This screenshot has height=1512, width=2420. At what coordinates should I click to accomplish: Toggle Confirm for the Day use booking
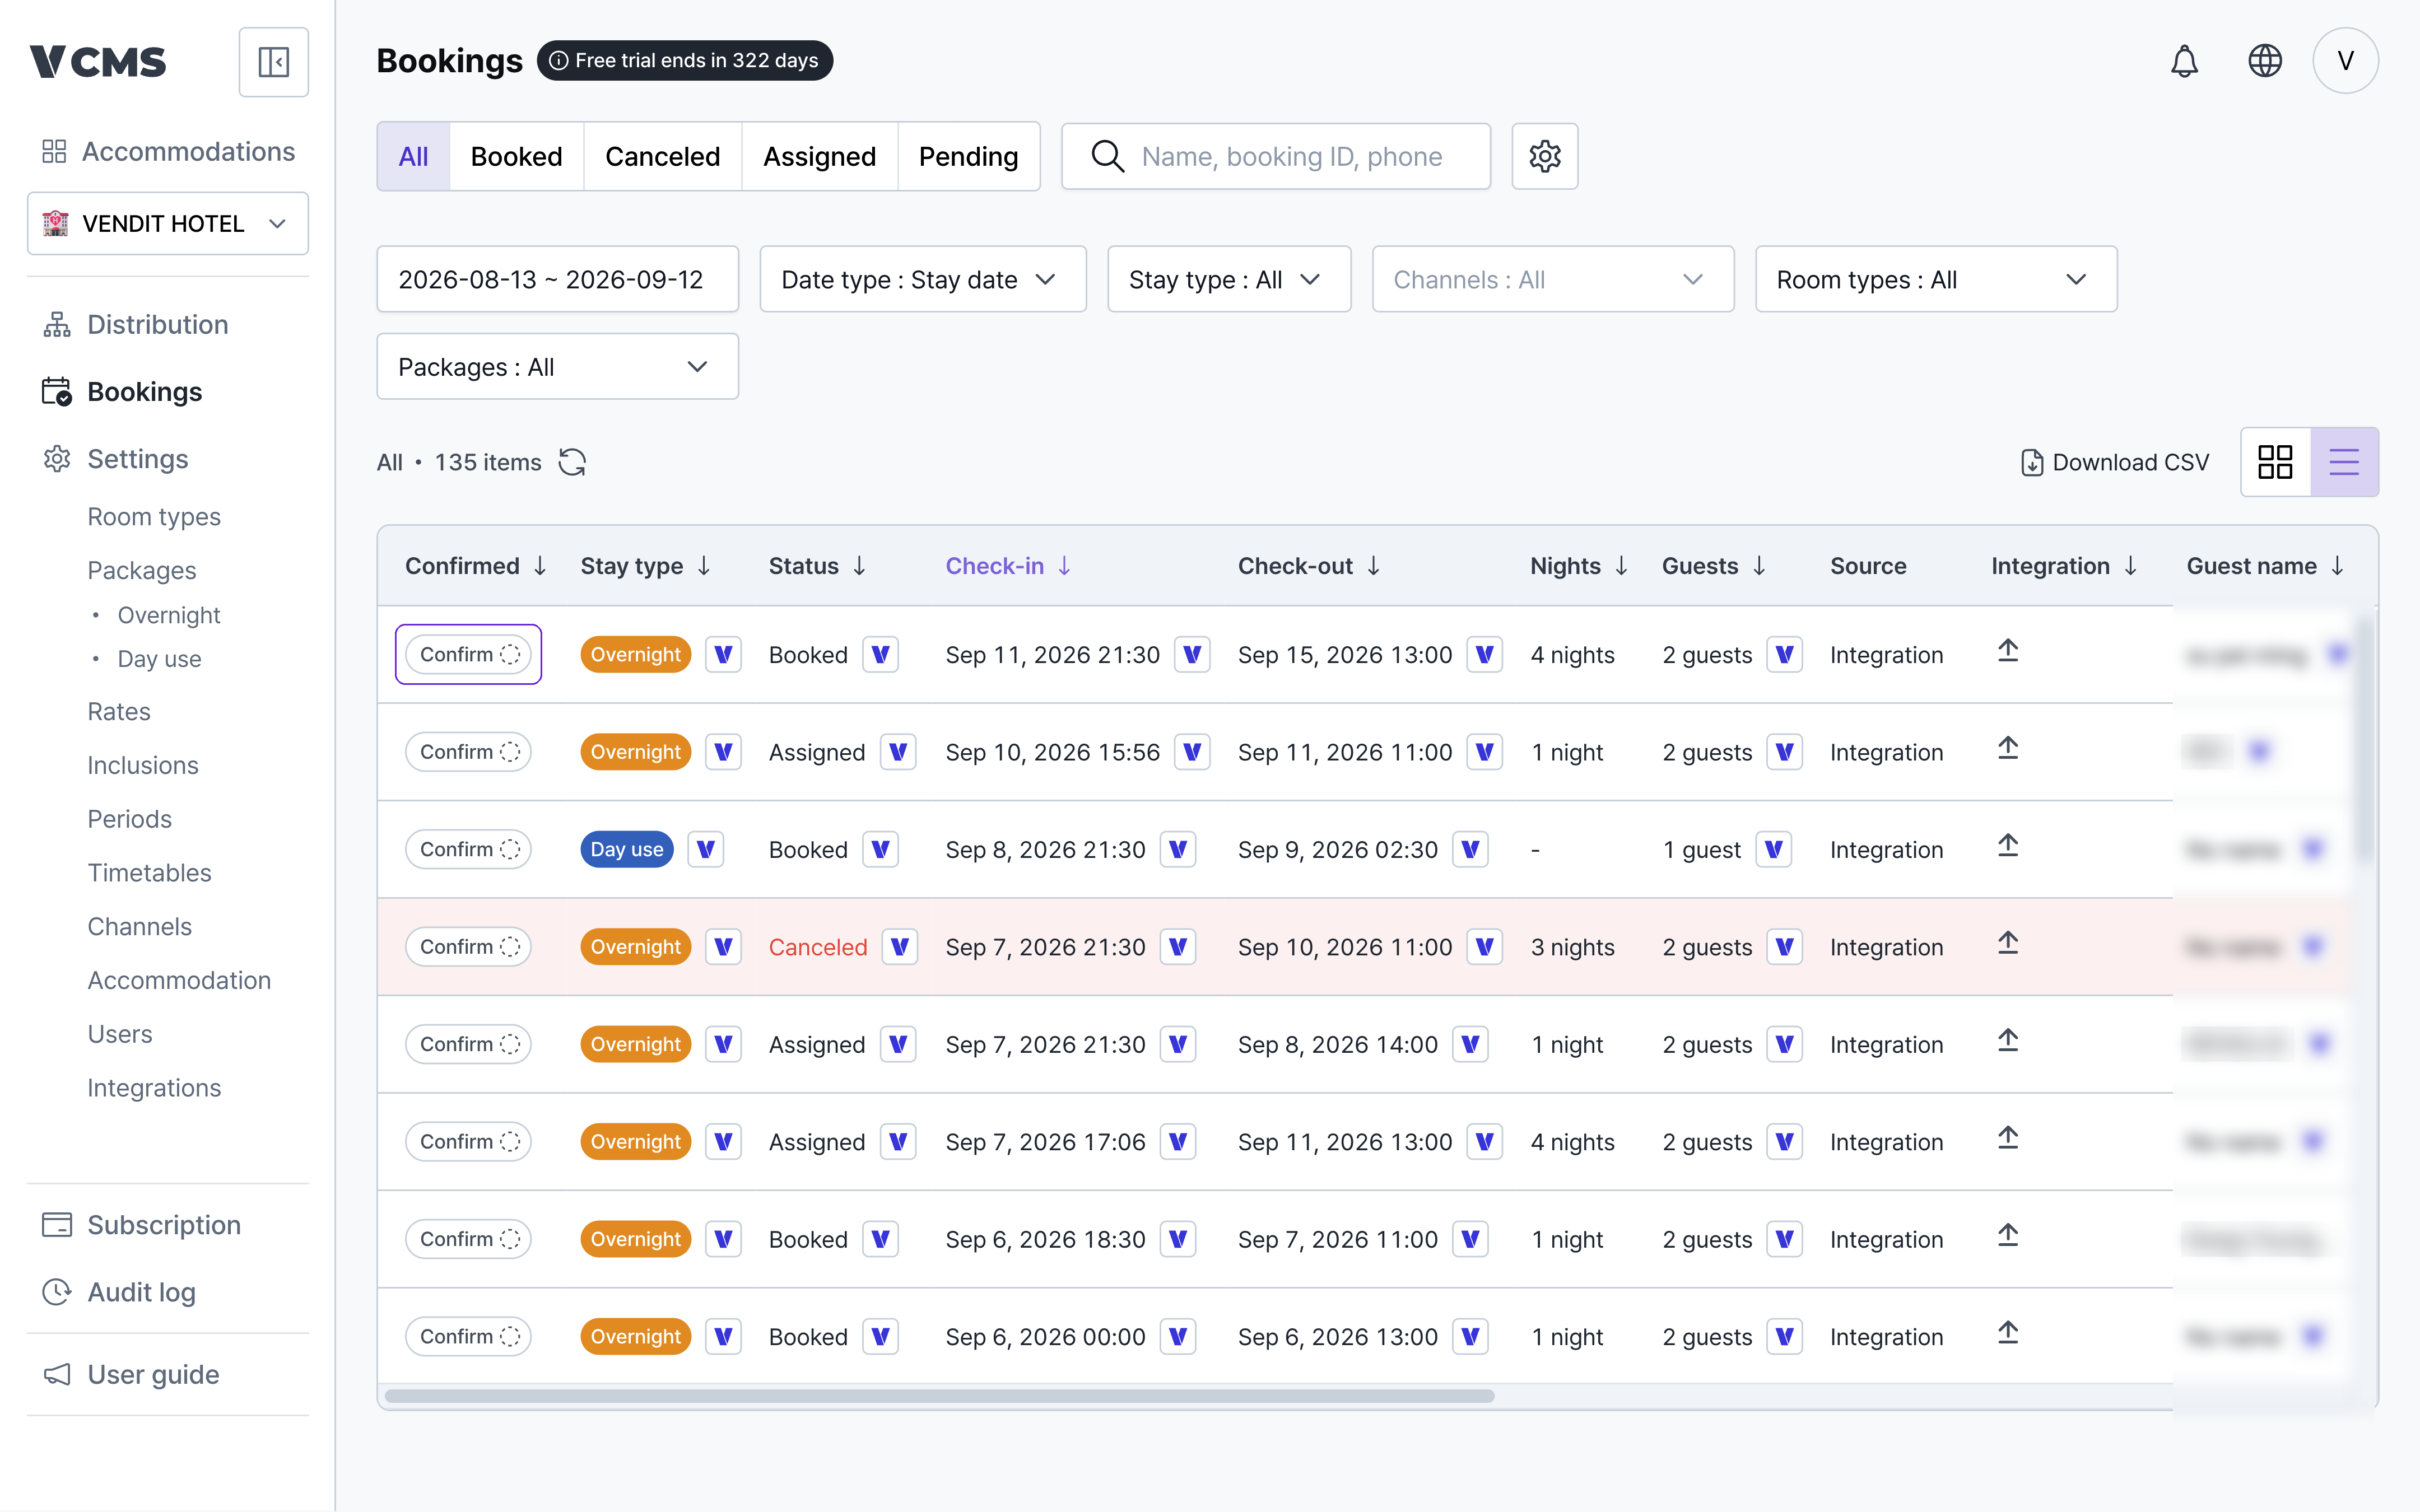tap(469, 849)
